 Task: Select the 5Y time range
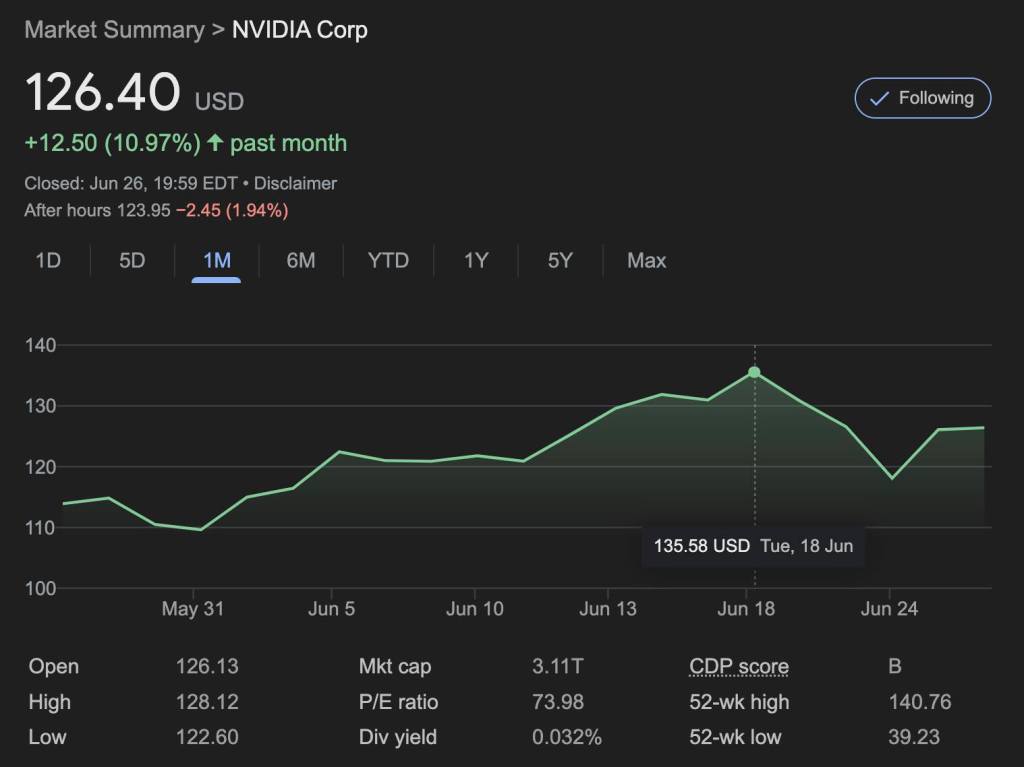tap(560, 261)
